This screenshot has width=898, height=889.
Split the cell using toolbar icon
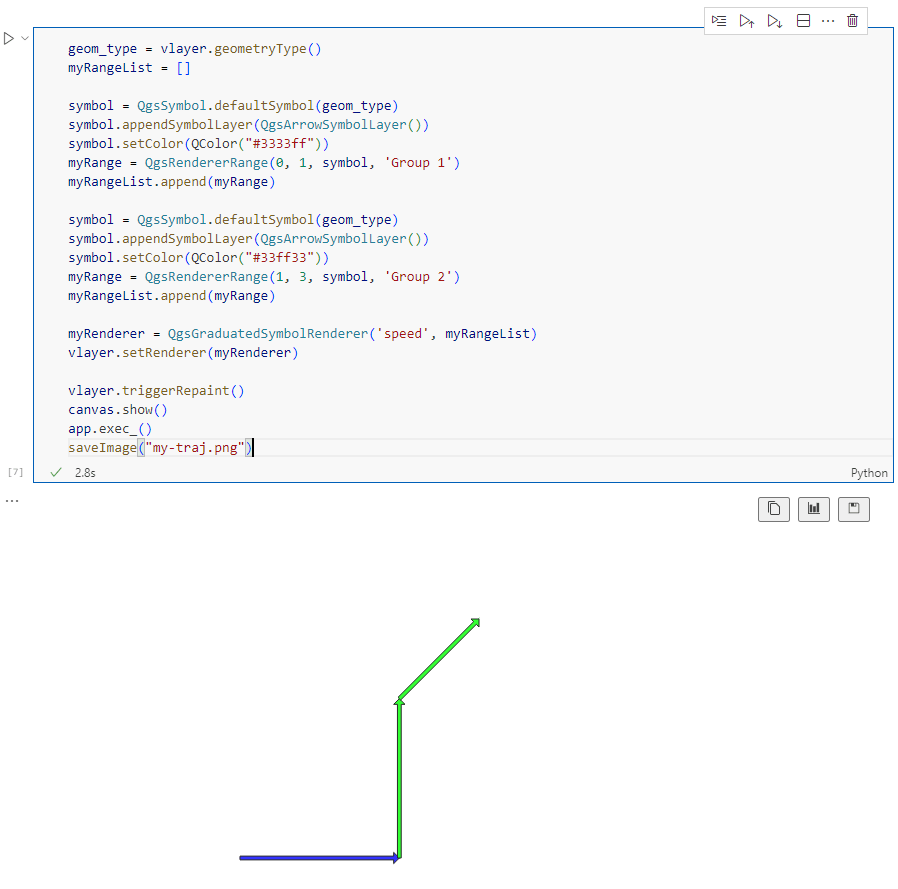(x=803, y=21)
